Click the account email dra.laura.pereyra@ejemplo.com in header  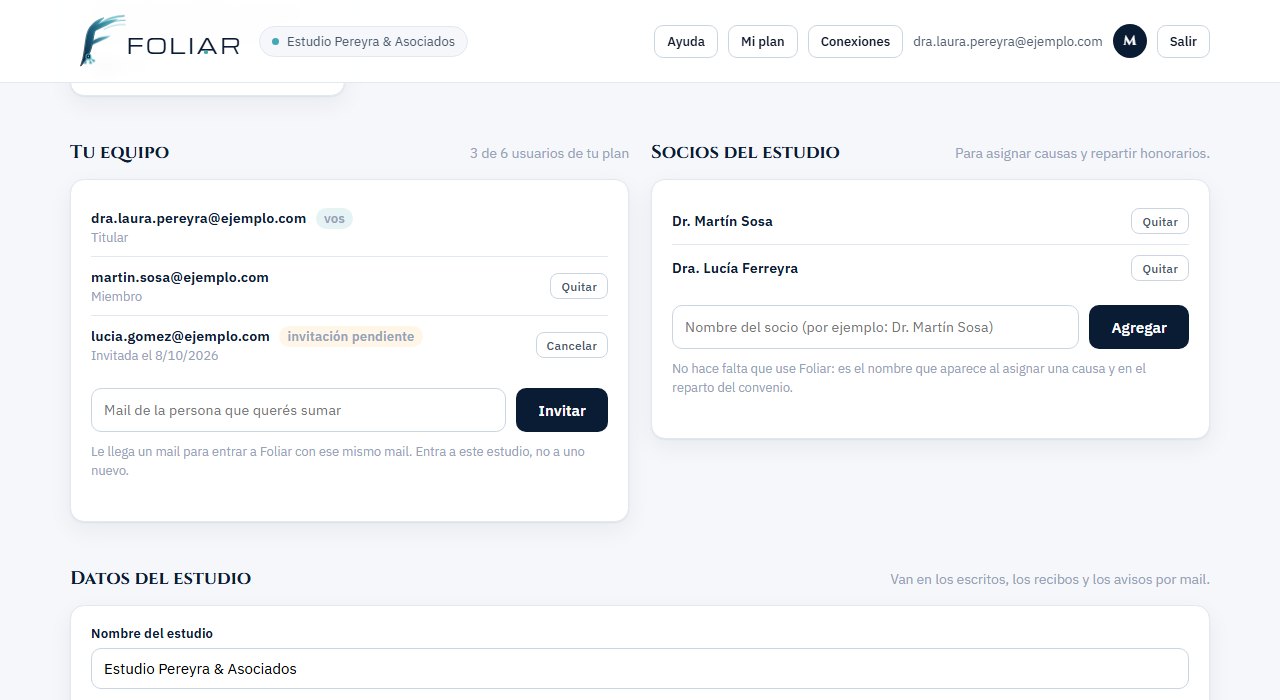click(1008, 41)
